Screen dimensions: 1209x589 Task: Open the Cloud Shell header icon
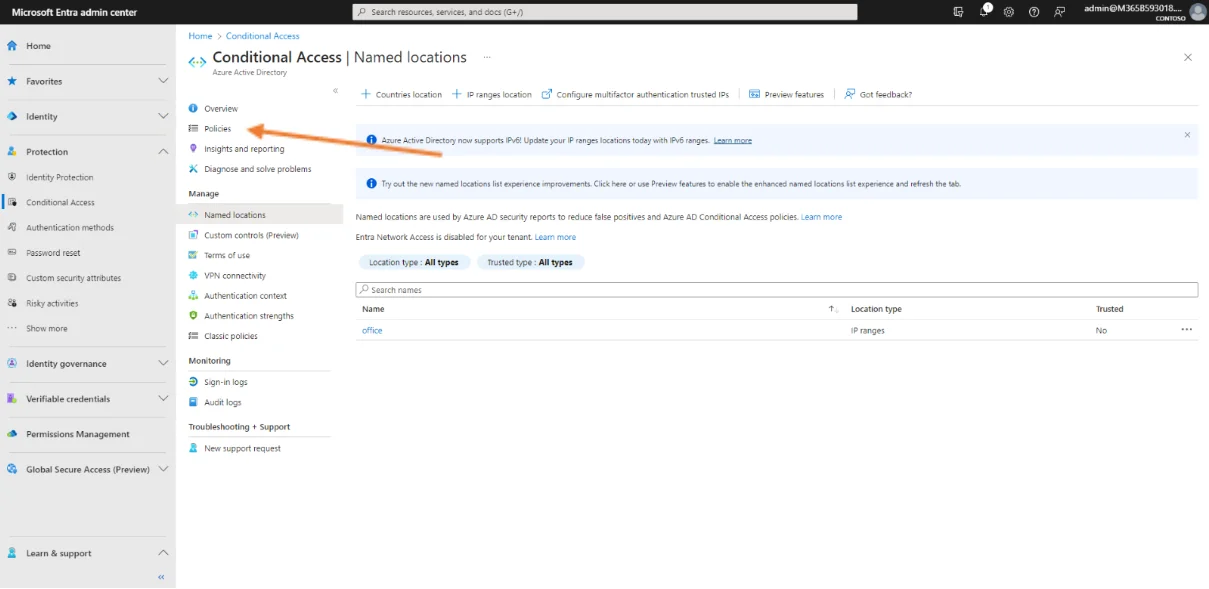(959, 12)
